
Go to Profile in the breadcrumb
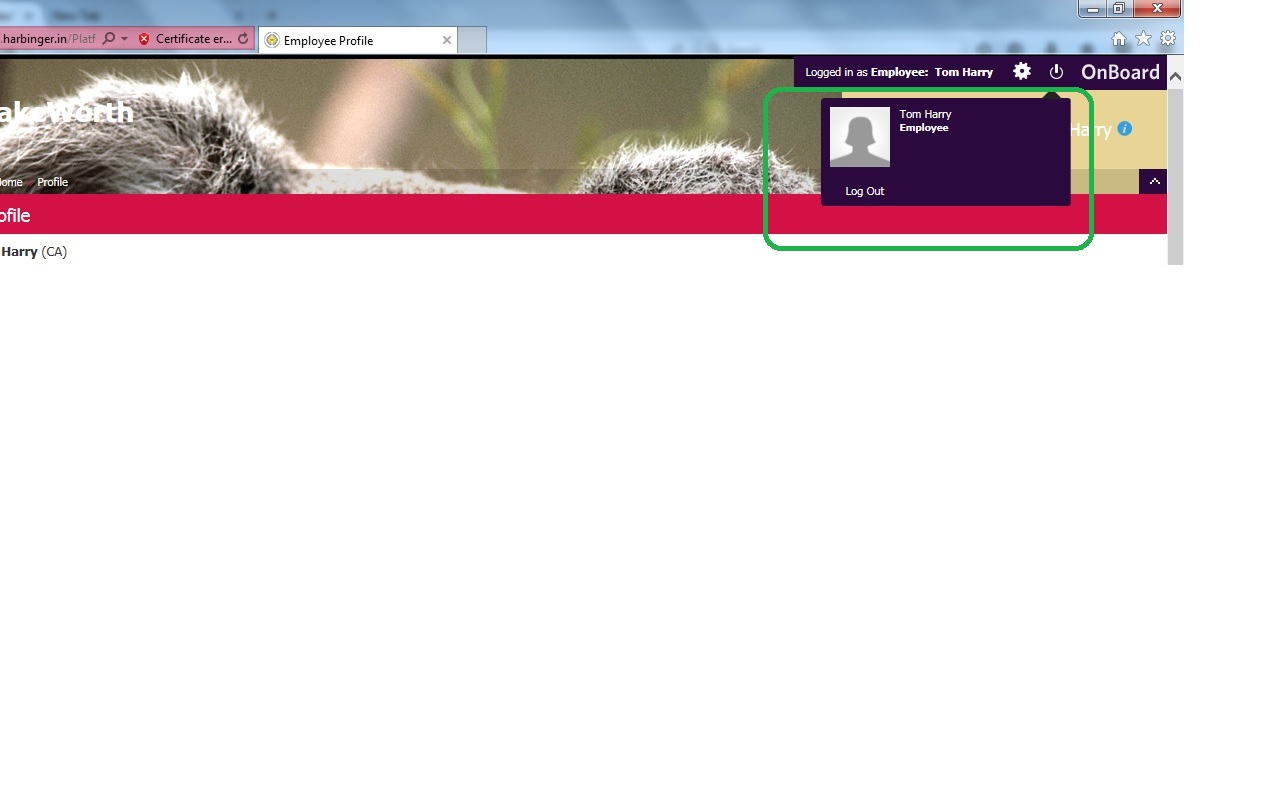click(52, 182)
